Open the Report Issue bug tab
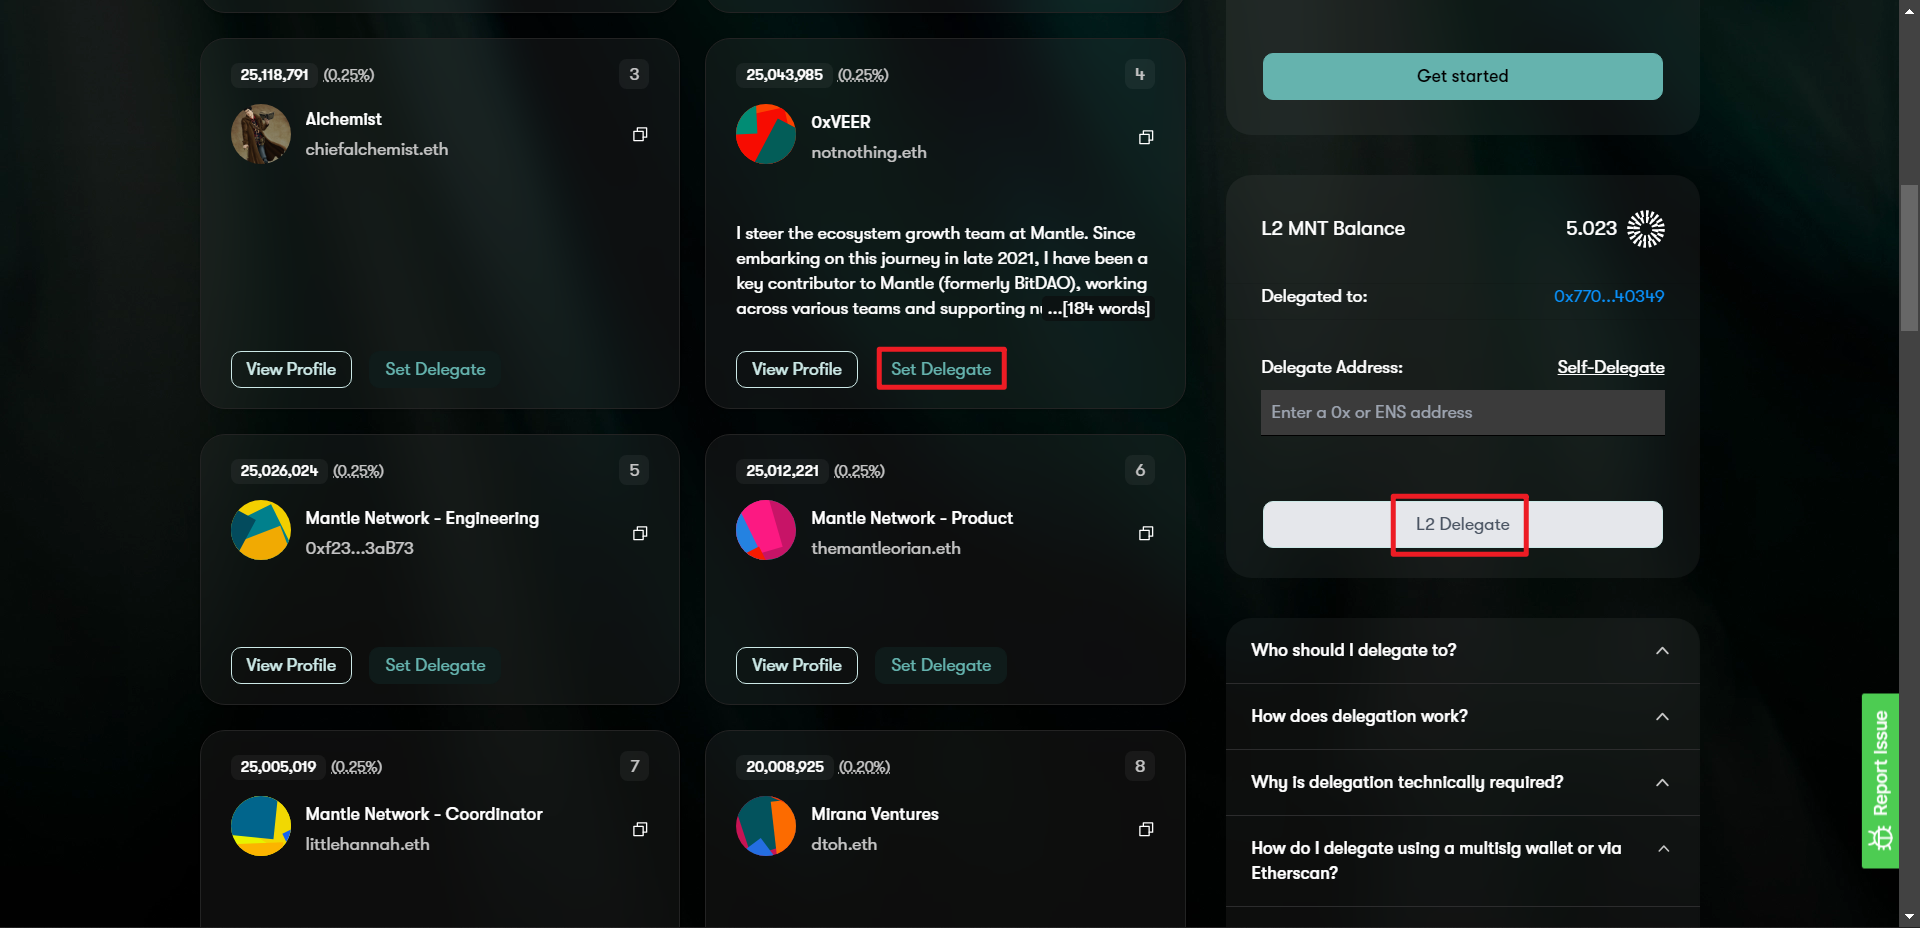Screen dimensions: 1920x928 1880,780
